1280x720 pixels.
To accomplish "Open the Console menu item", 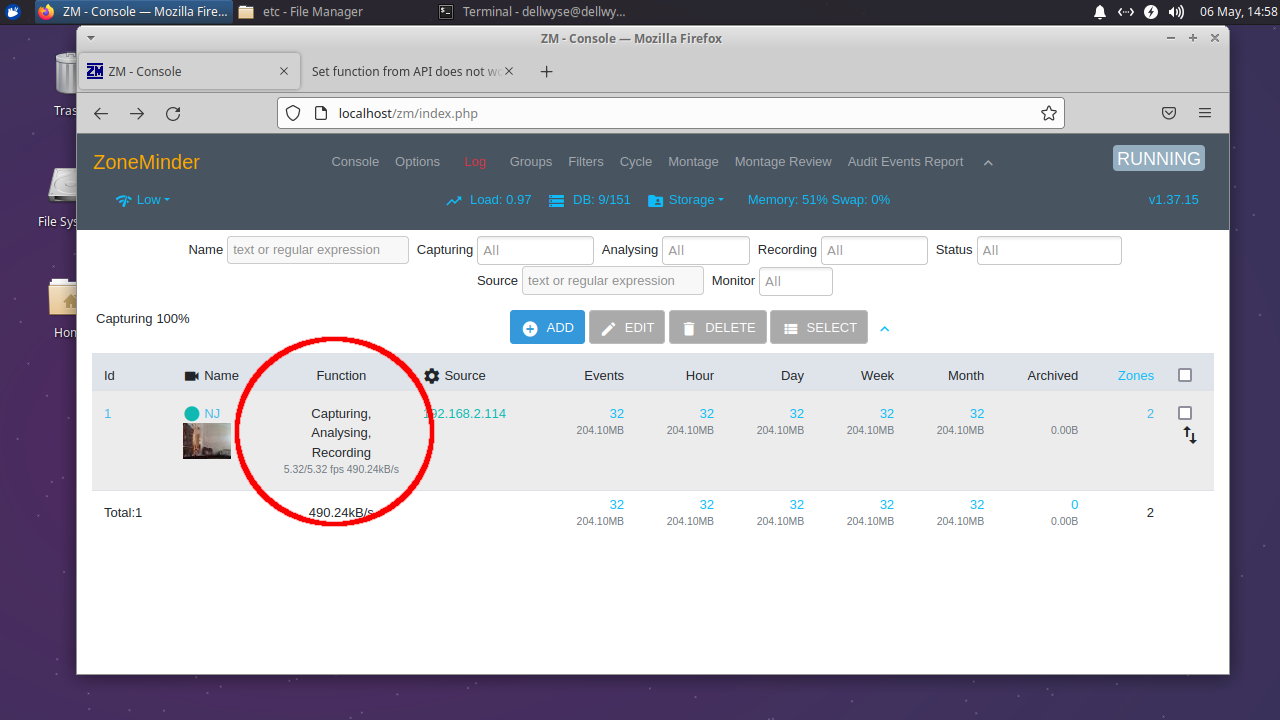I will (355, 162).
